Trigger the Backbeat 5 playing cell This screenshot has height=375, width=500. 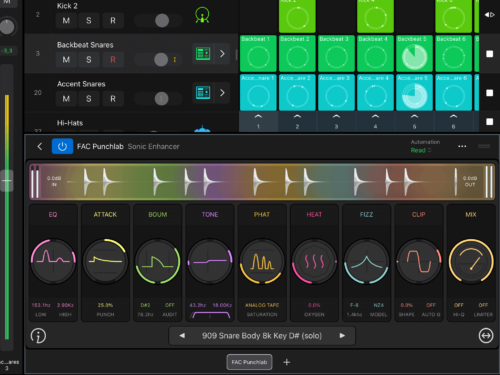point(414,53)
